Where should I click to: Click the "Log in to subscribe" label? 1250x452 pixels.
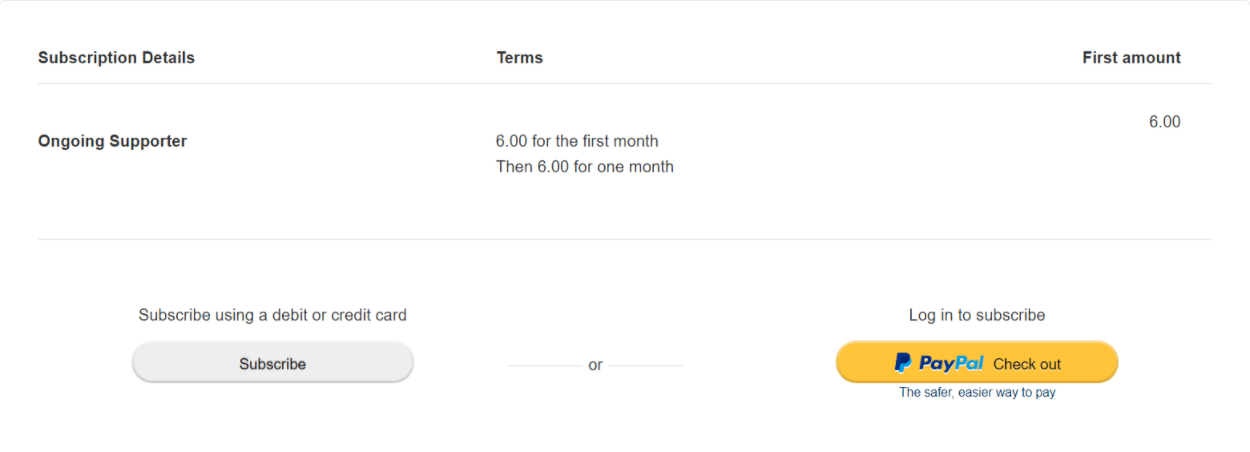tap(976, 315)
